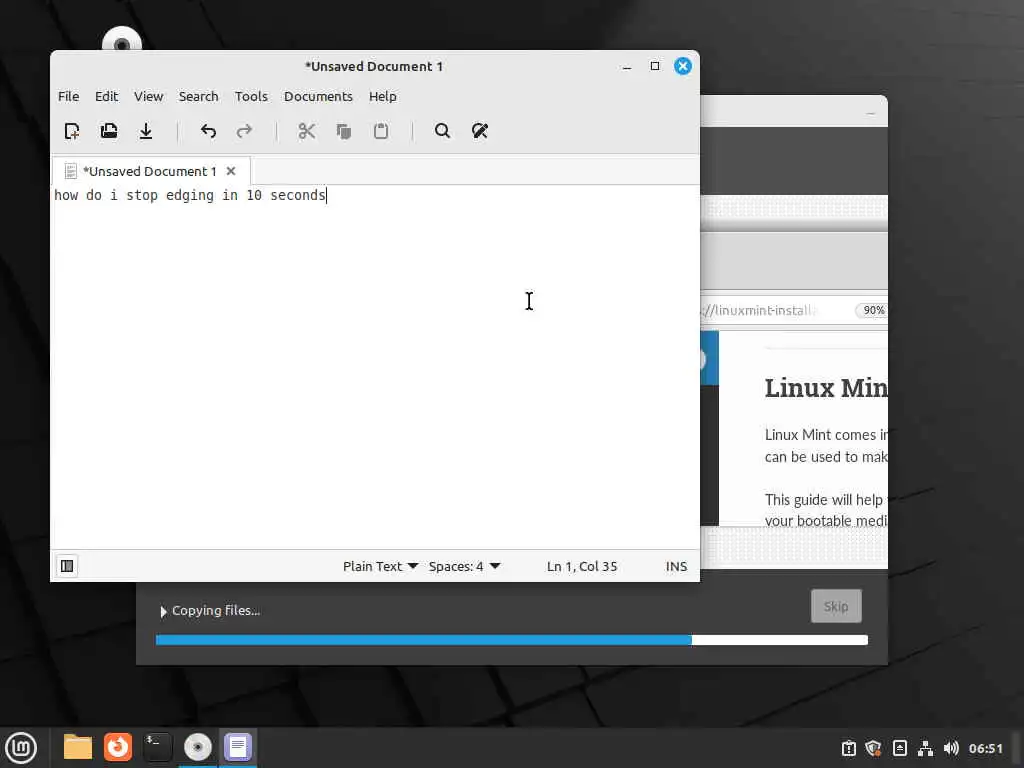Click the Paste clipboard icon
This screenshot has height=768, width=1024.
381,131
